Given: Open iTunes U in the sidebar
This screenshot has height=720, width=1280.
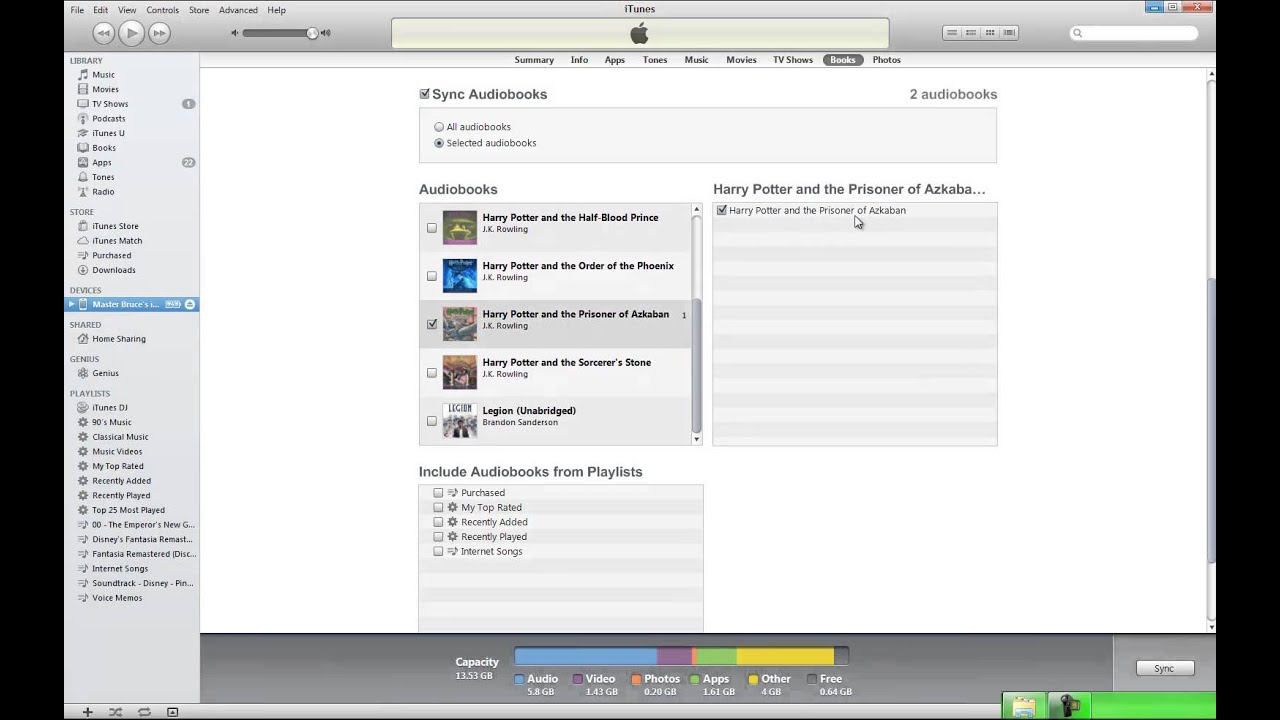Looking at the screenshot, I should click(x=108, y=133).
